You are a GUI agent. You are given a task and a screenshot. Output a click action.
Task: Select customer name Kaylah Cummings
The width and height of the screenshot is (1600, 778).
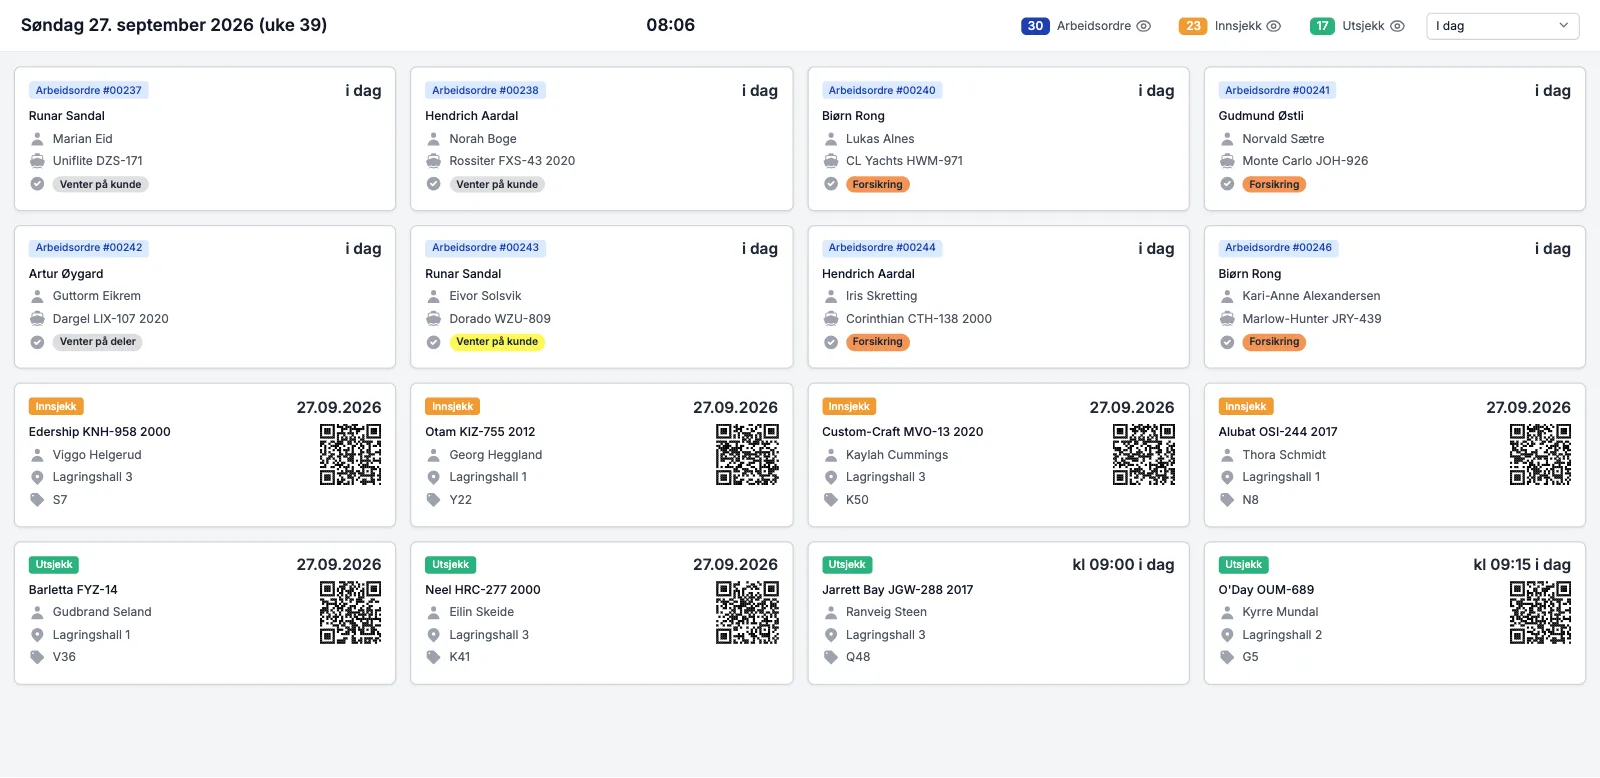897,455
